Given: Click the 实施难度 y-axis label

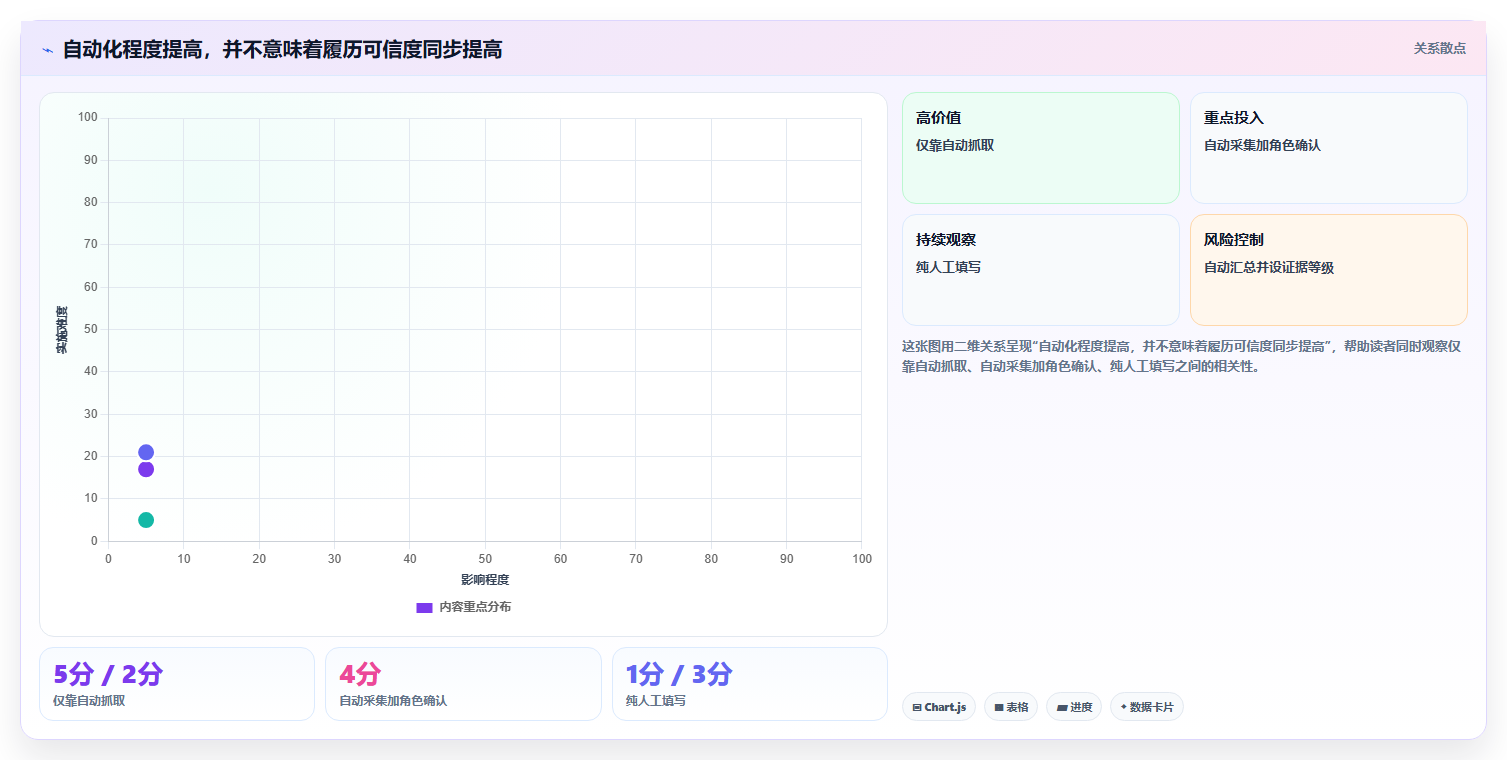Looking at the screenshot, I should [x=62, y=330].
